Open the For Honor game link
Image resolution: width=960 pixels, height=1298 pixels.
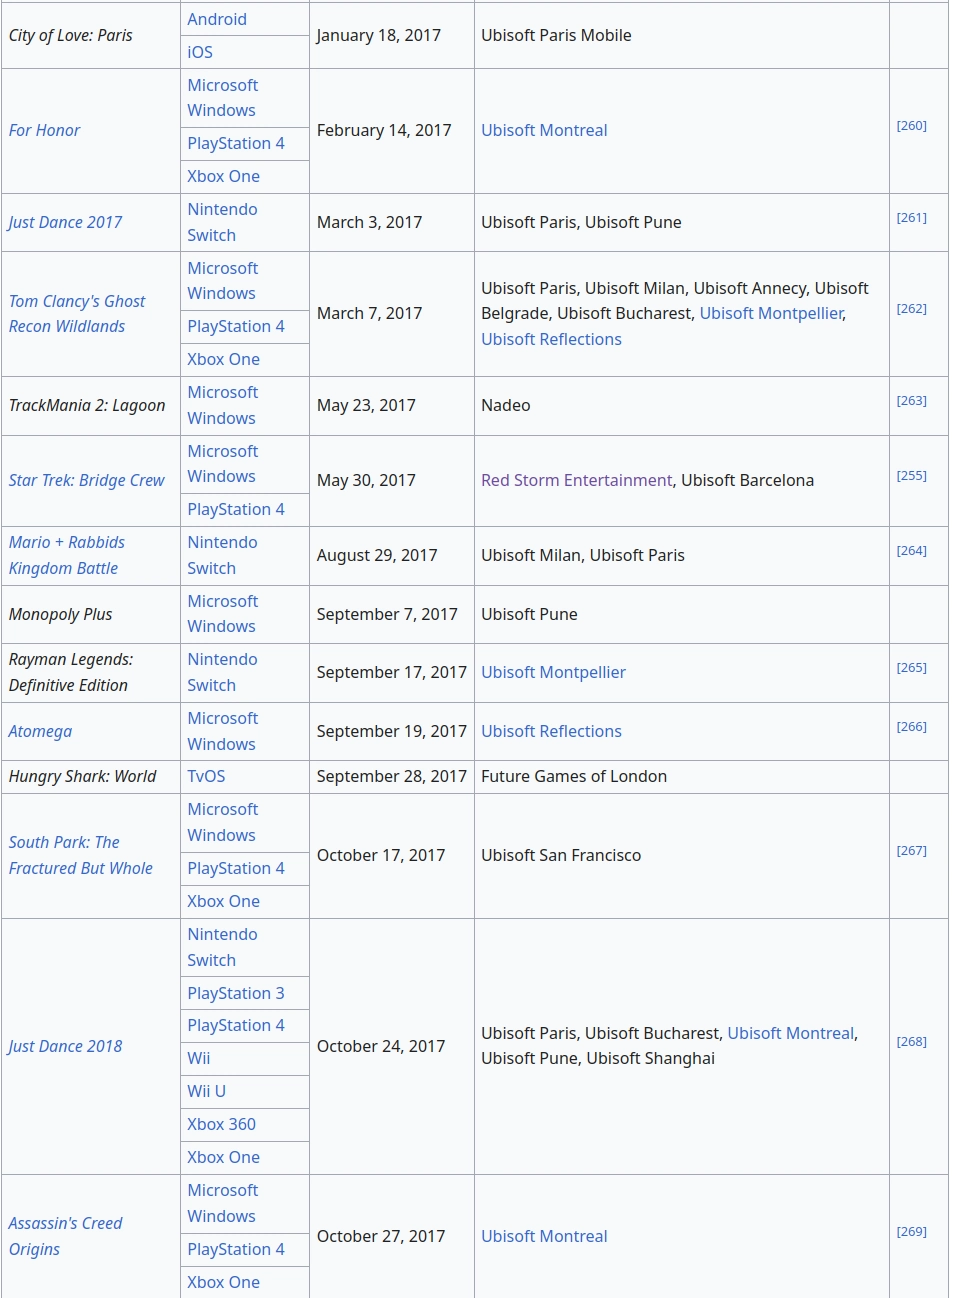(44, 130)
